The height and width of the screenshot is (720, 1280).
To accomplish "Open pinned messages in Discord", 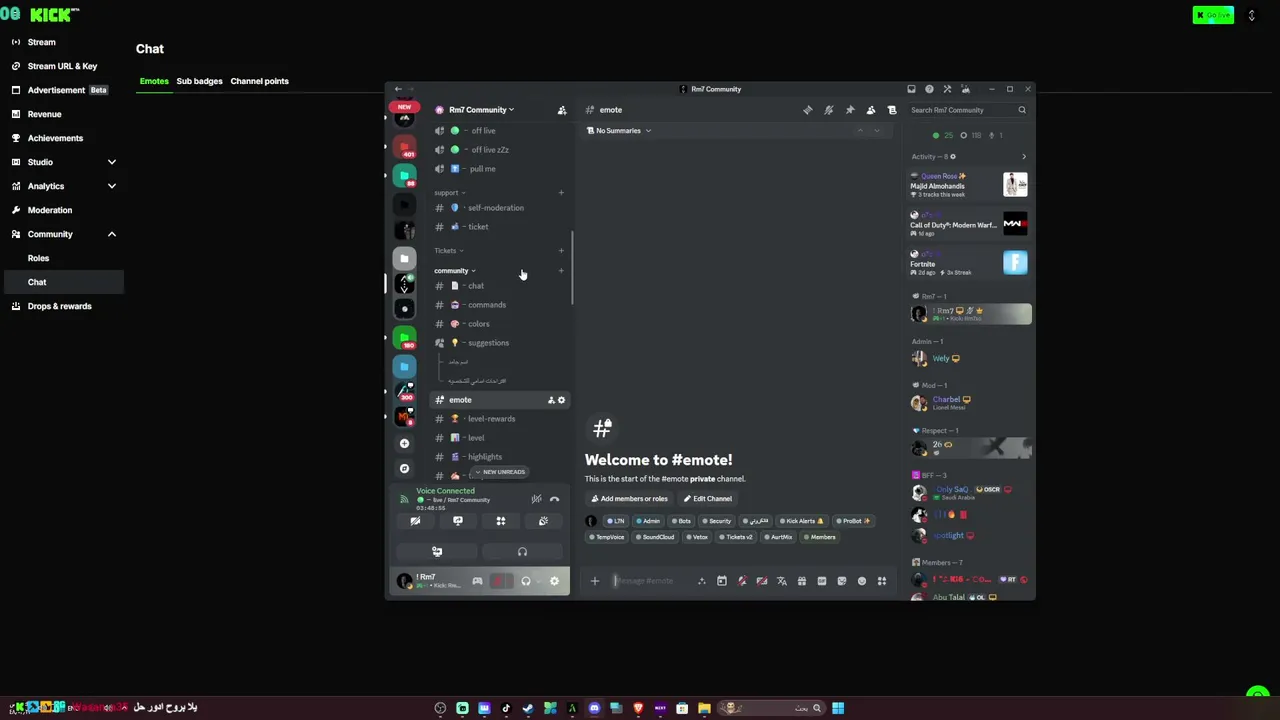I will click(850, 110).
